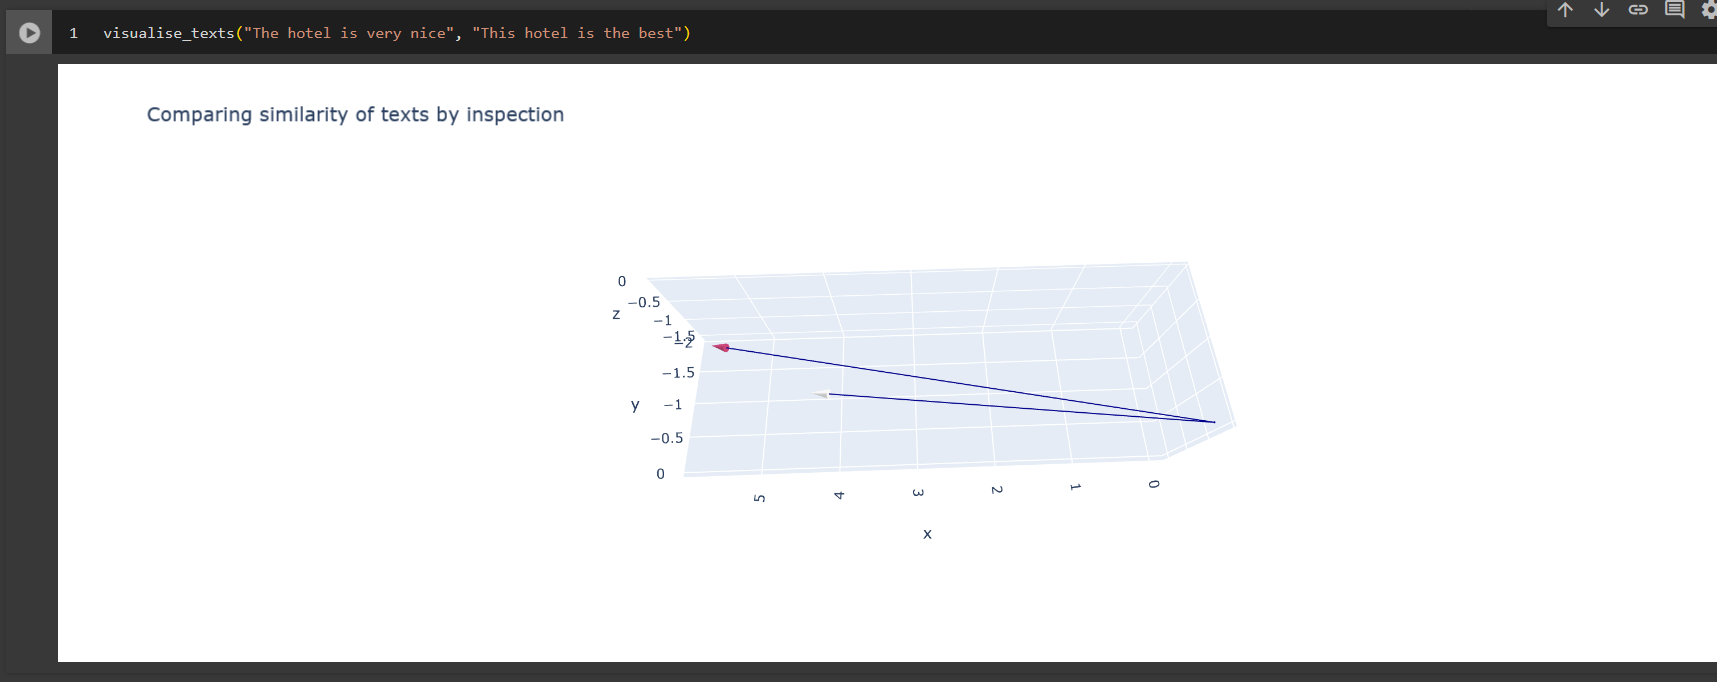The height and width of the screenshot is (682, 1717).
Task: Move the cell up with arrow icon
Action: click(x=1565, y=10)
